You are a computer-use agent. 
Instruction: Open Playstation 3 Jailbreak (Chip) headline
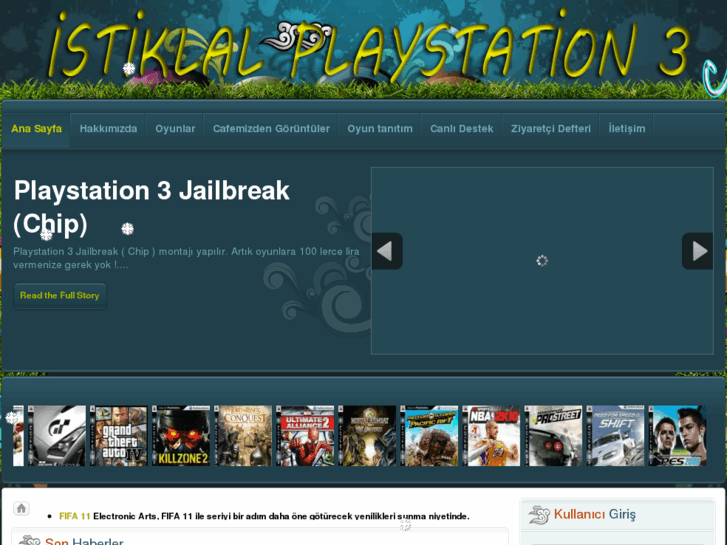click(x=152, y=207)
